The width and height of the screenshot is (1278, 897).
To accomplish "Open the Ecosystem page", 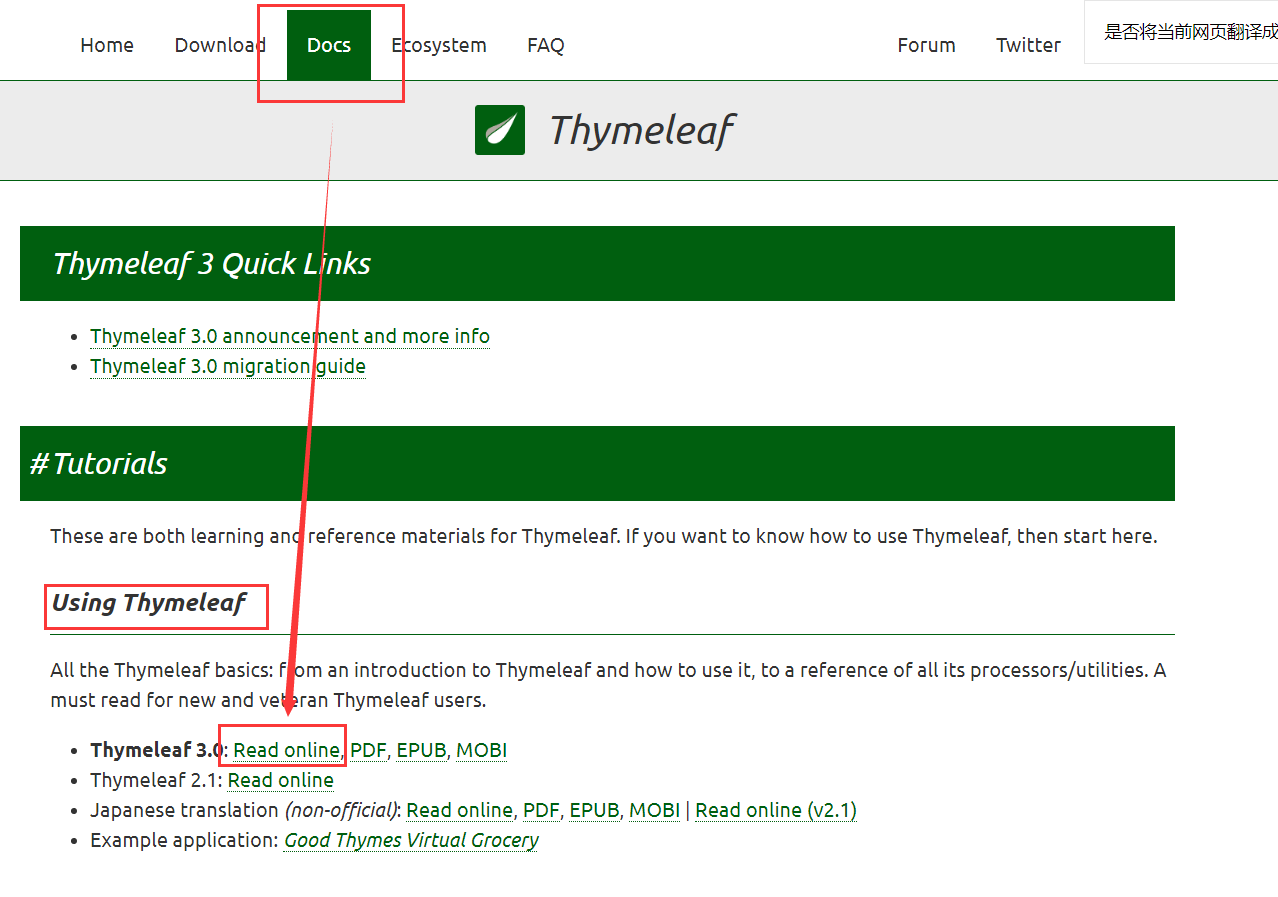I will pyautogui.click(x=439, y=45).
